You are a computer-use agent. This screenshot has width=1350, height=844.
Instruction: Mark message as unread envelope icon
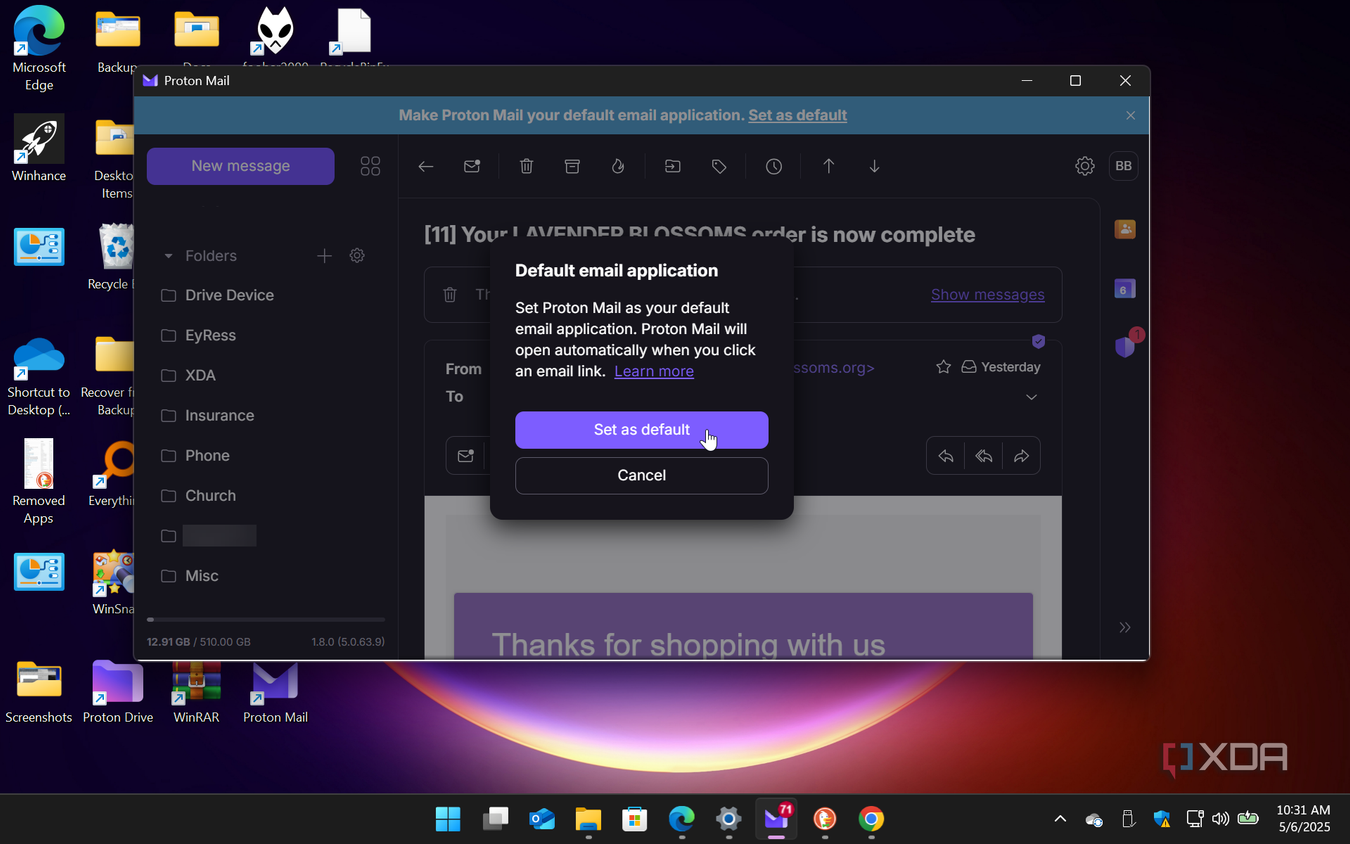coord(472,167)
